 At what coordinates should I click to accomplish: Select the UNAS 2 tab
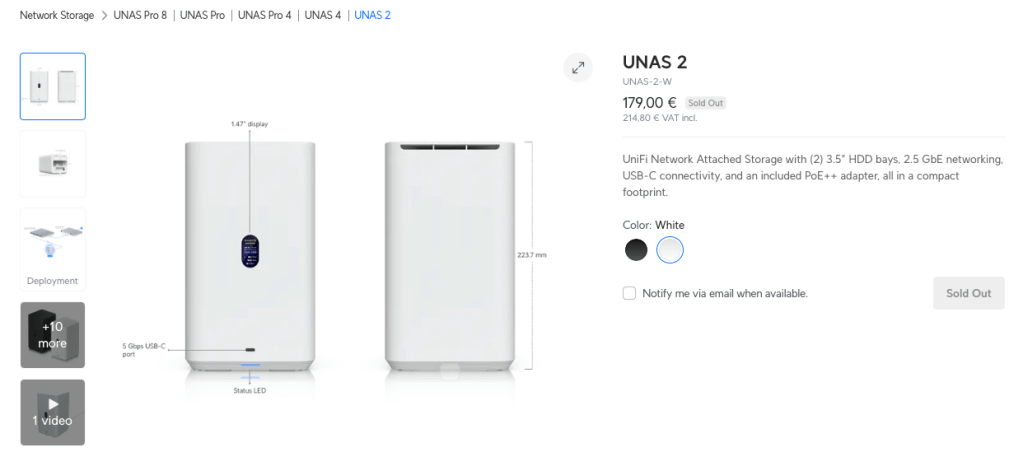point(372,15)
